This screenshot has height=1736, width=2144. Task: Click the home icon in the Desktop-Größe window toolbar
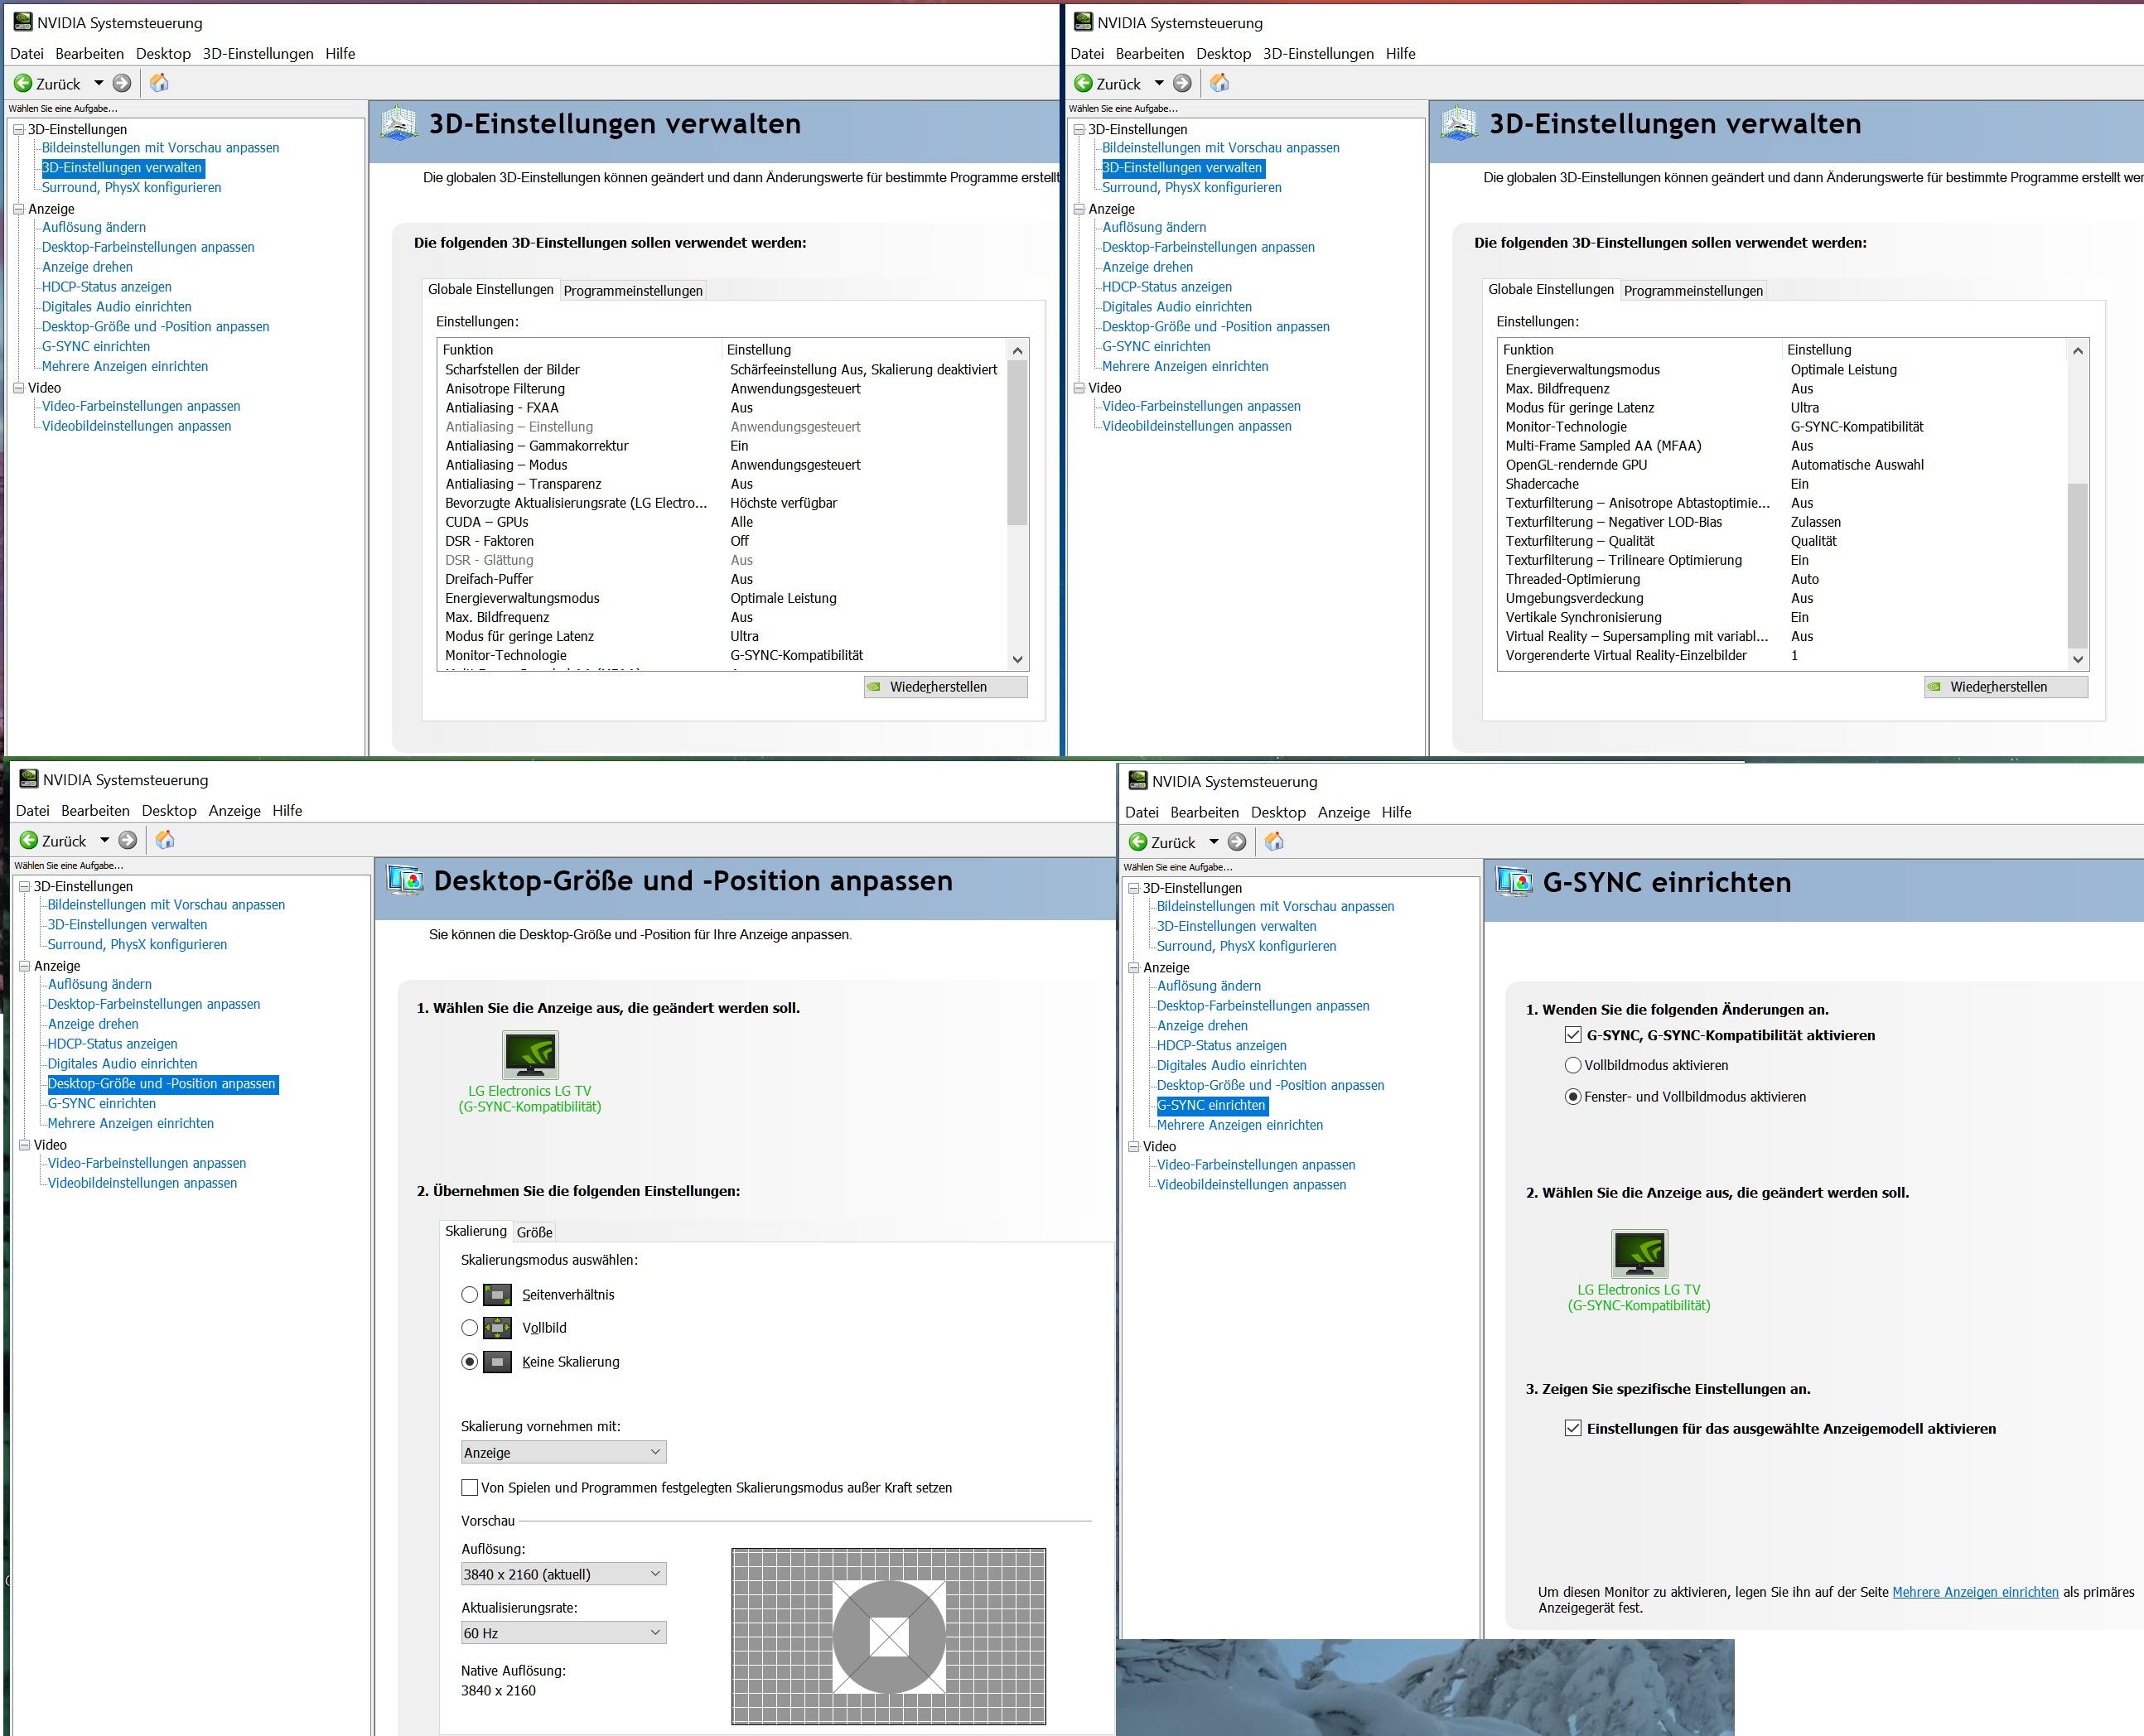[x=165, y=840]
